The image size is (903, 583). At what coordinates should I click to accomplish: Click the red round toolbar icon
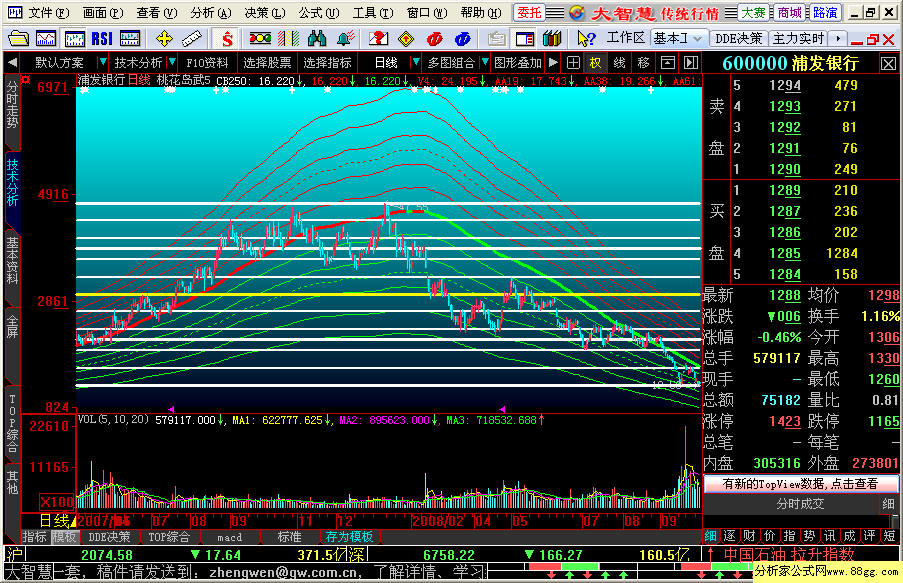[435, 39]
